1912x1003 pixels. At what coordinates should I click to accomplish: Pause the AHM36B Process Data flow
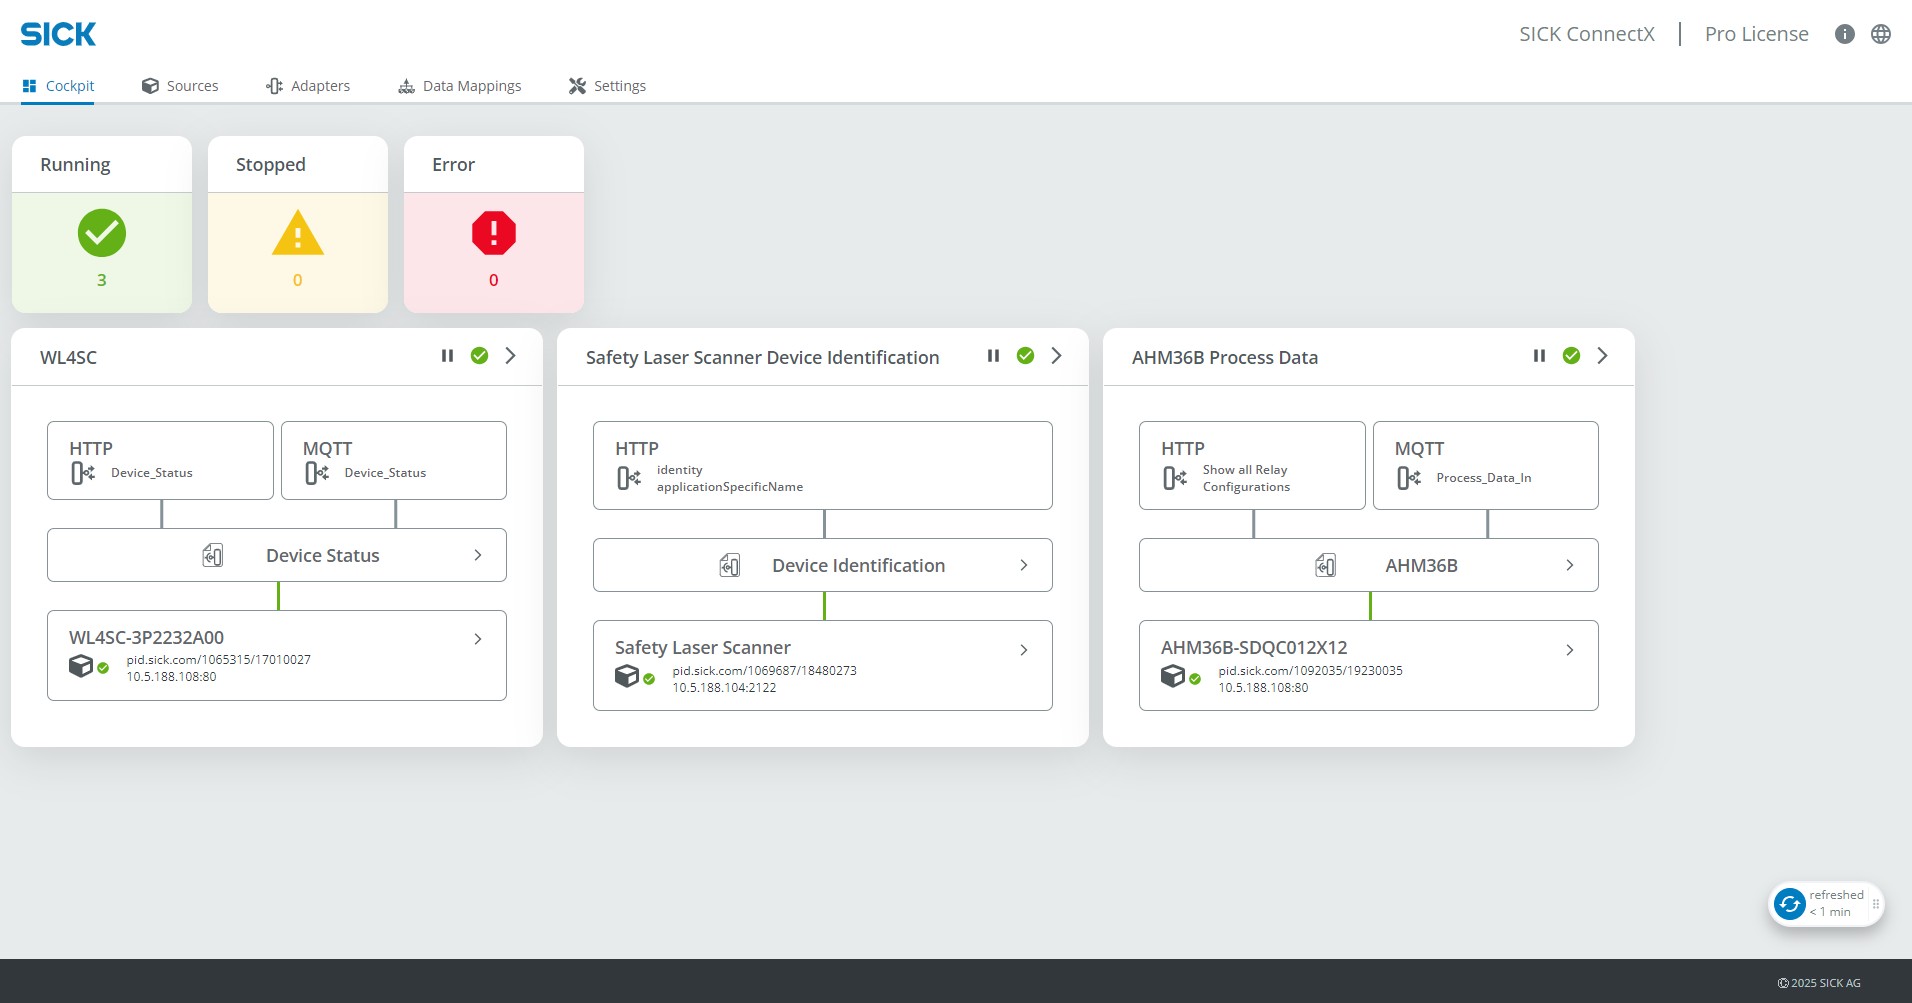click(1540, 356)
